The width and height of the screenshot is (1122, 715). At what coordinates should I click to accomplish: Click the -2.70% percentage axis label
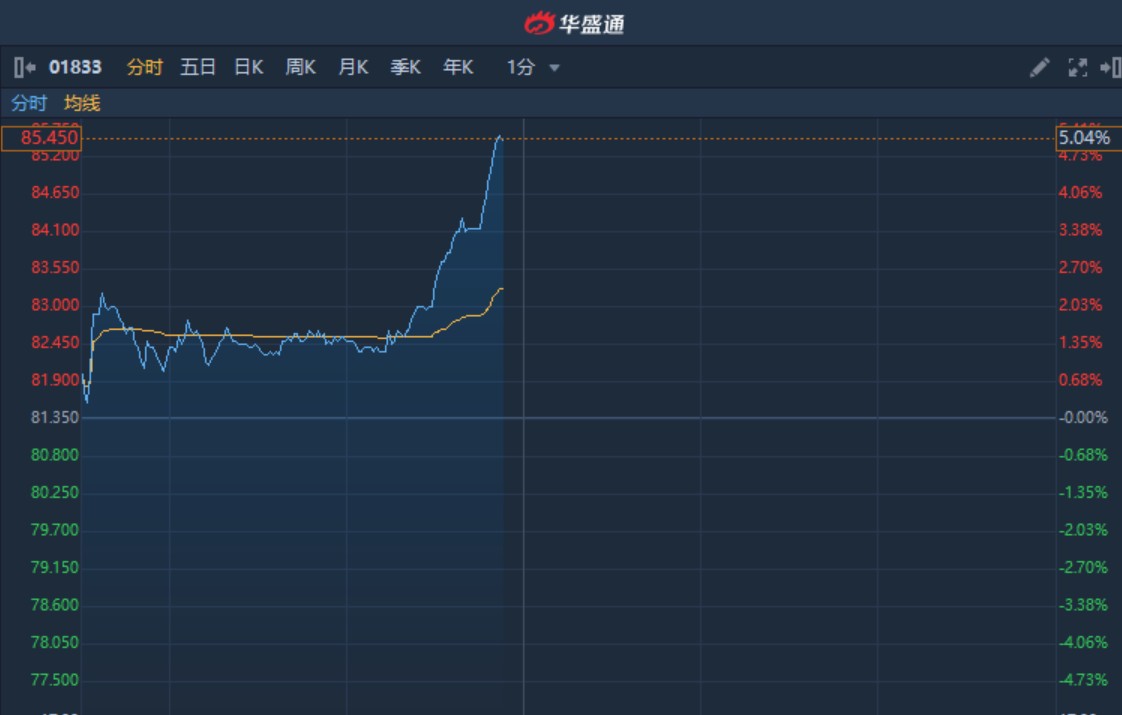click(1083, 568)
